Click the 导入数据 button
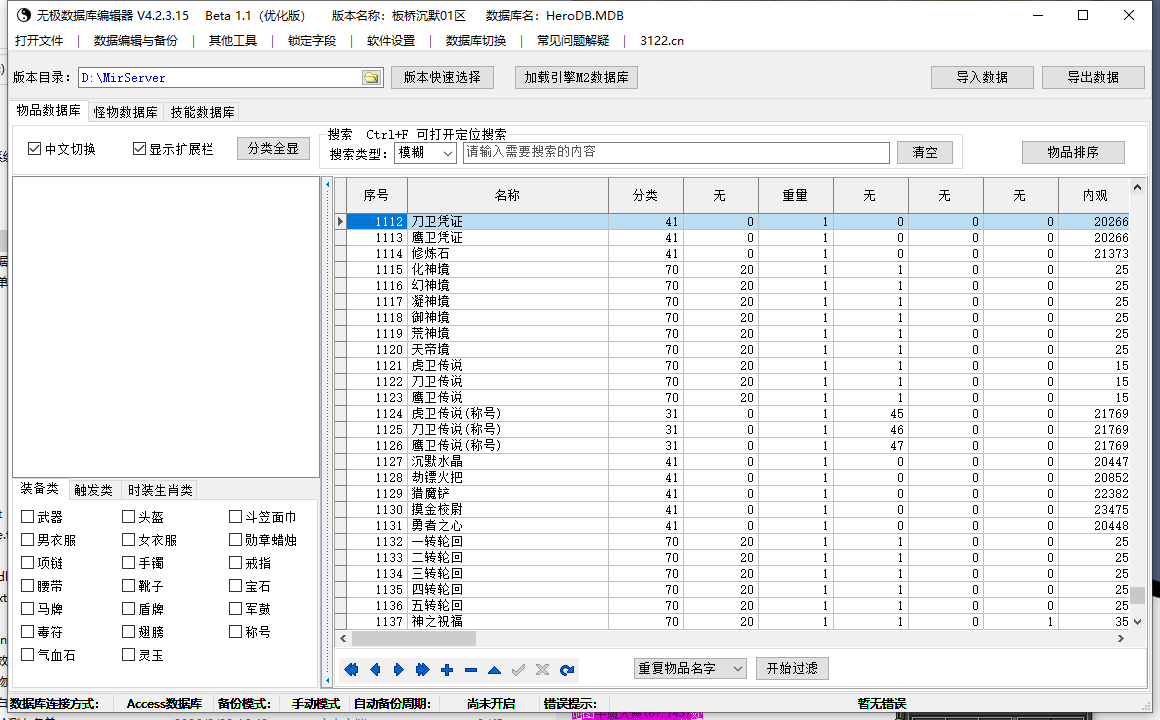 point(982,78)
